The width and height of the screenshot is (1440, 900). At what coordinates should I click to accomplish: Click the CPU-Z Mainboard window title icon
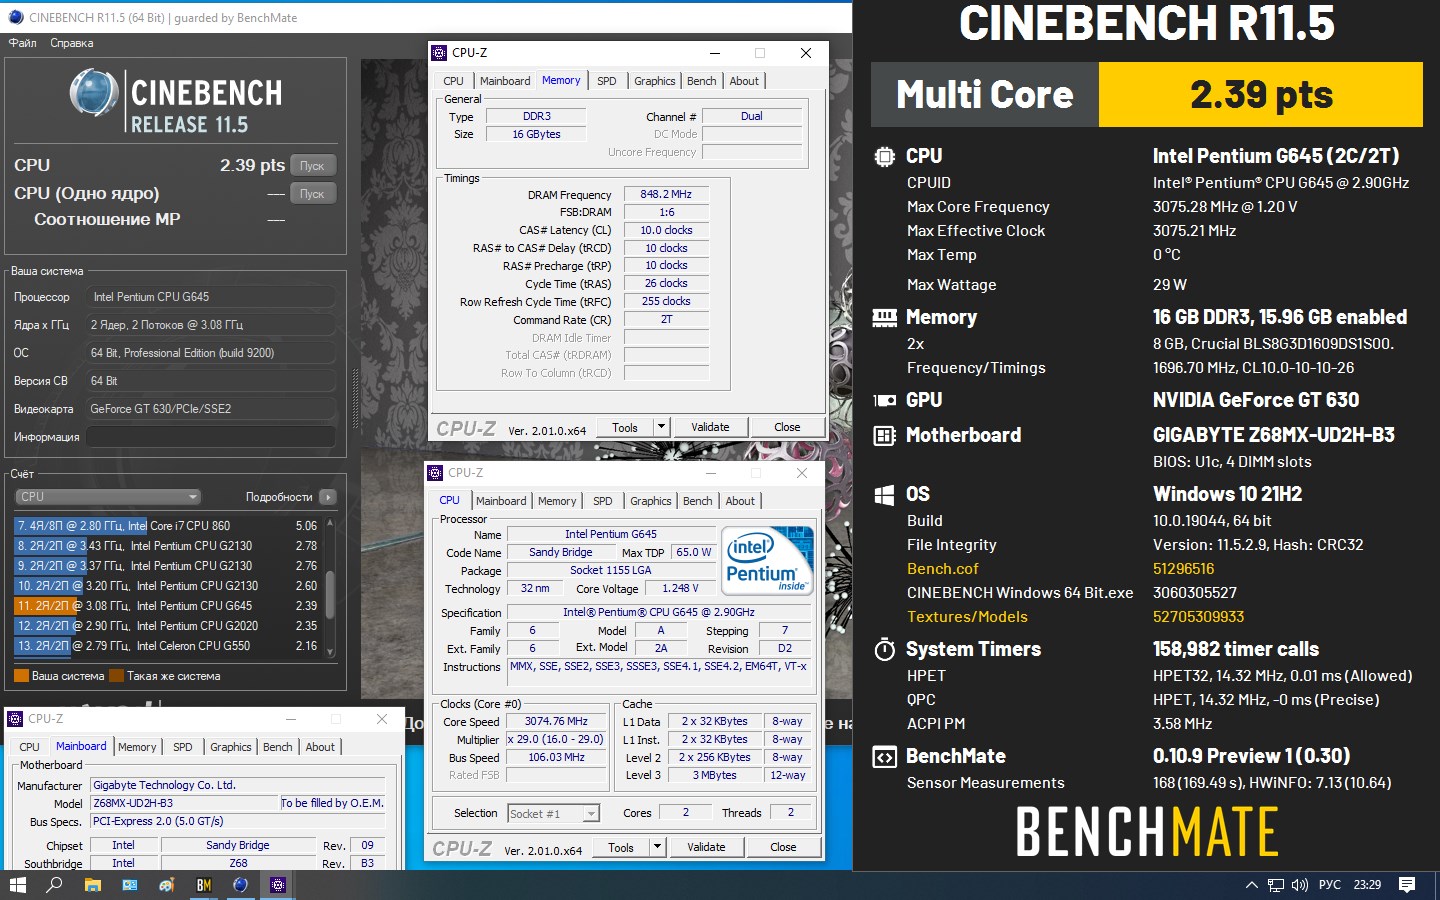(15, 719)
